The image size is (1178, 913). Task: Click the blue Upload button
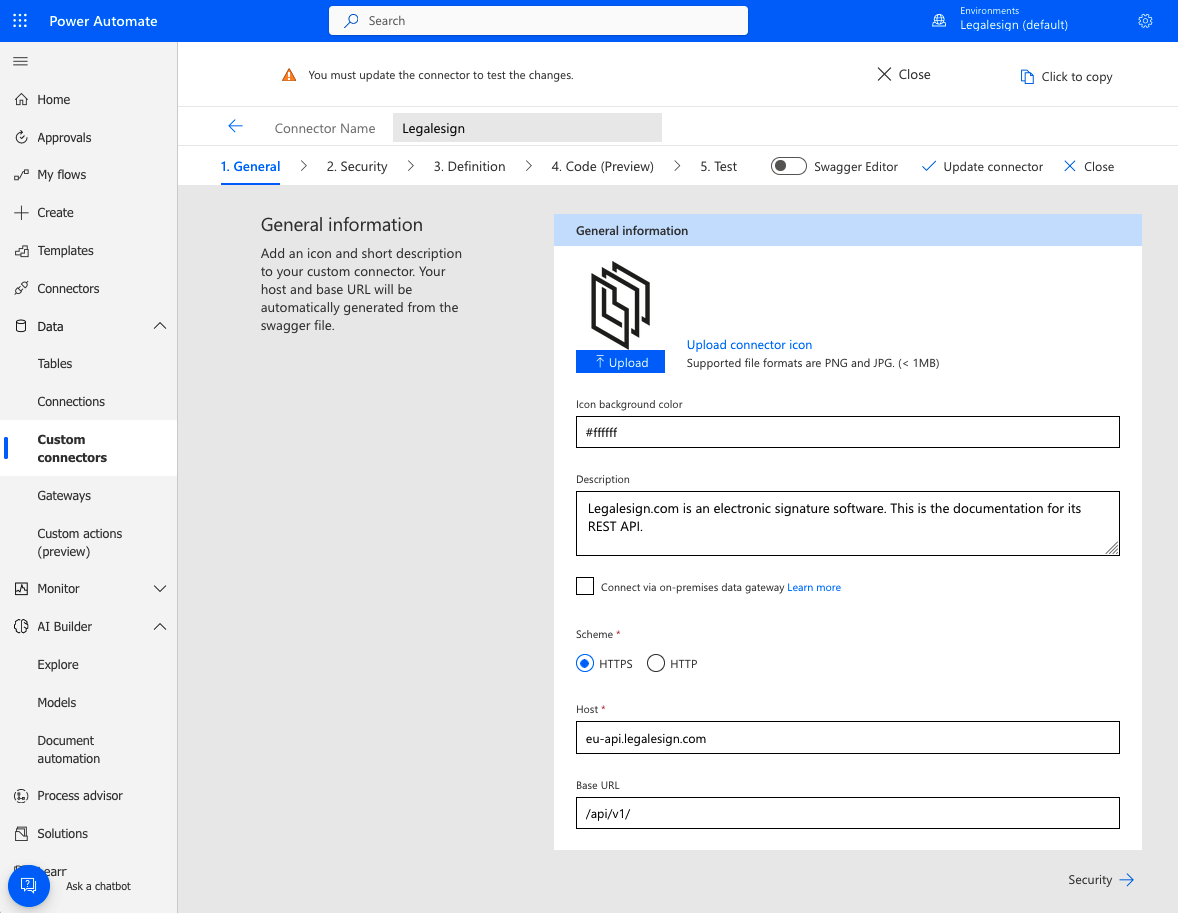coord(621,361)
